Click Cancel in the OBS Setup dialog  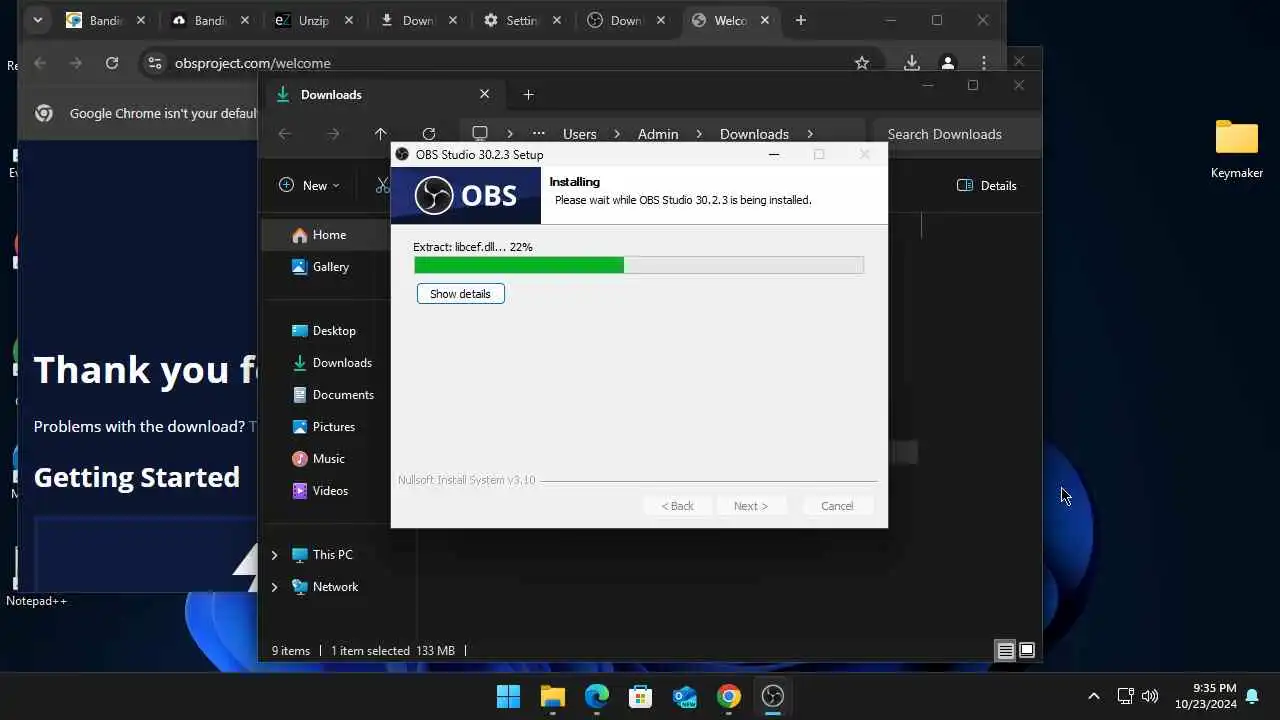click(837, 506)
